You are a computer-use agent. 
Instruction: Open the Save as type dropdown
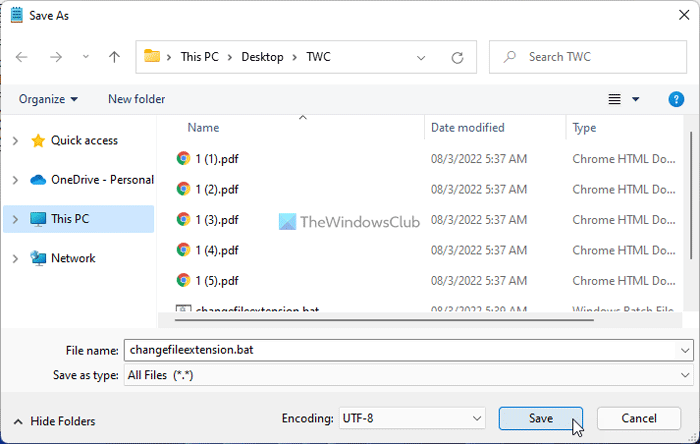pyautogui.click(x=408, y=374)
